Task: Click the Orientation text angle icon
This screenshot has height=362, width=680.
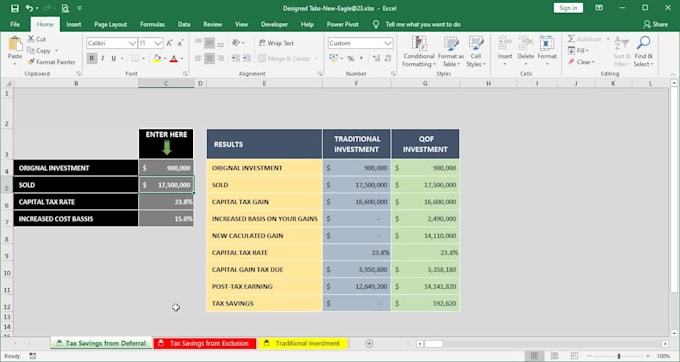Action: [236, 42]
